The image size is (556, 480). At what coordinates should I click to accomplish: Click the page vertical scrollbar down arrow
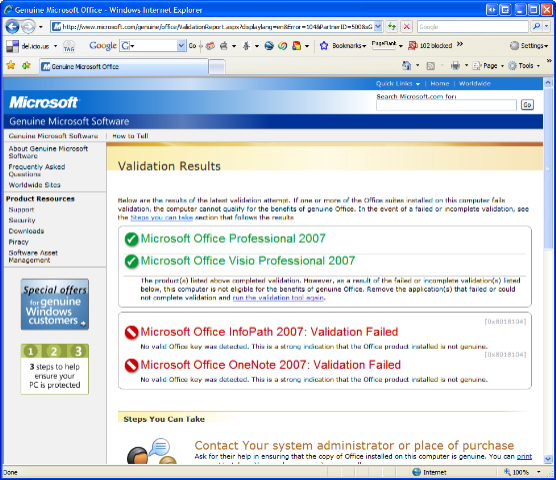click(548, 459)
